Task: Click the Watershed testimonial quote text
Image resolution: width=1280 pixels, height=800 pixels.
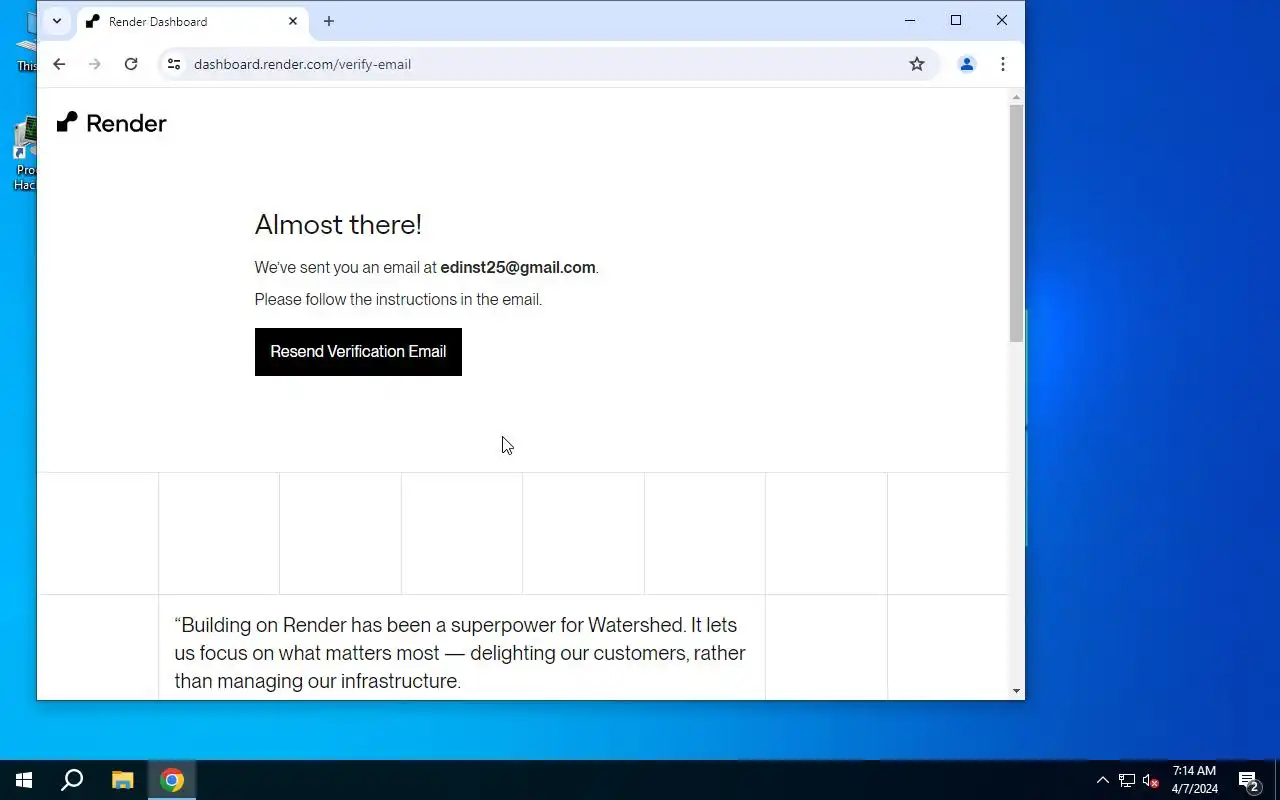Action: coord(460,653)
